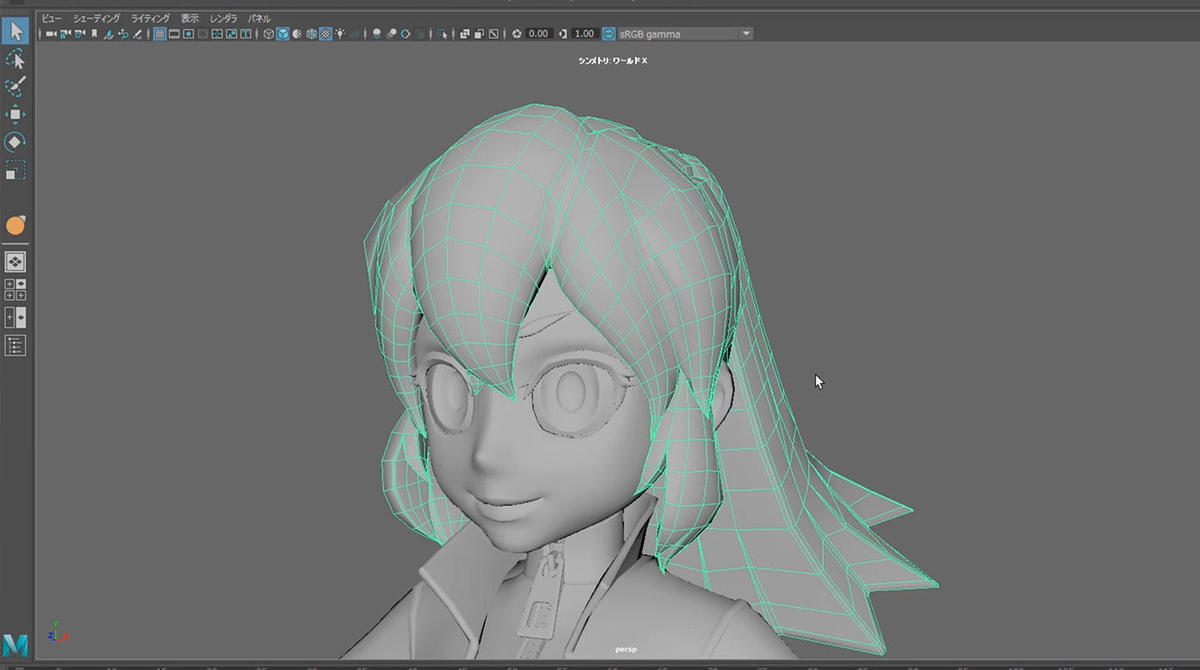Open the シェーディング menu
The width and height of the screenshot is (1200, 670).
(97, 18)
